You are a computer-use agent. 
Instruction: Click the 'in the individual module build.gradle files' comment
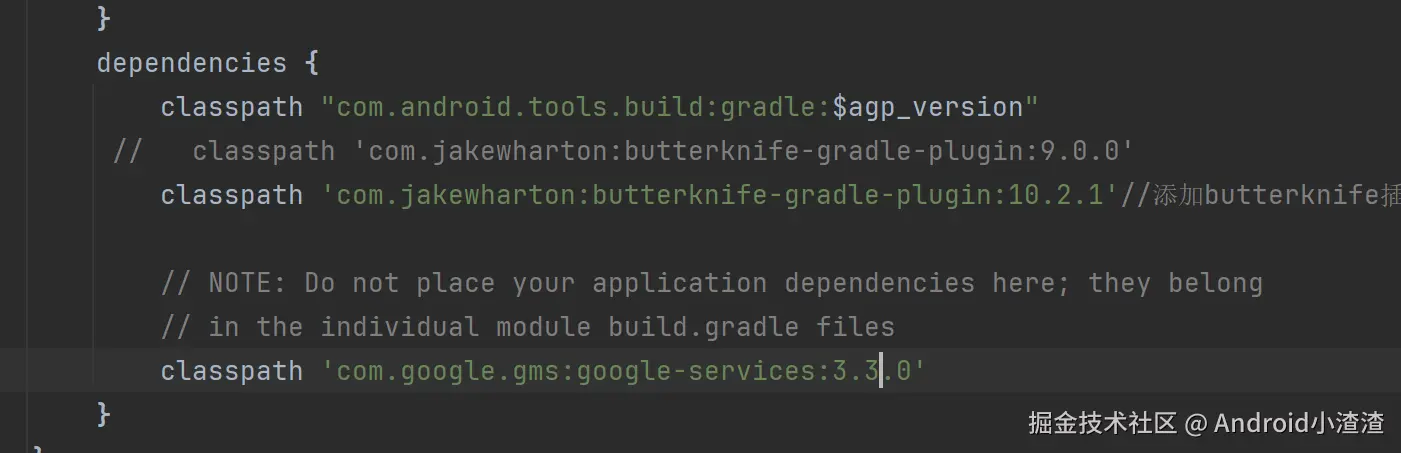[x=527, y=327]
